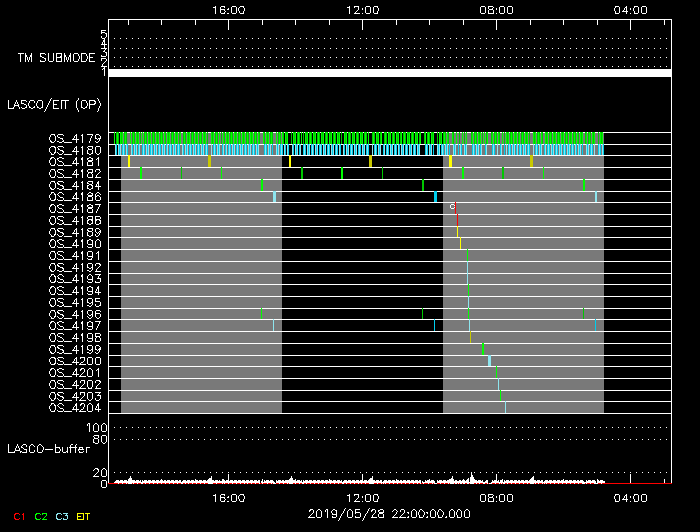Click the yellow marker in OS_4198 row
The width and height of the screenshot is (700, 532).
point(470,337)
